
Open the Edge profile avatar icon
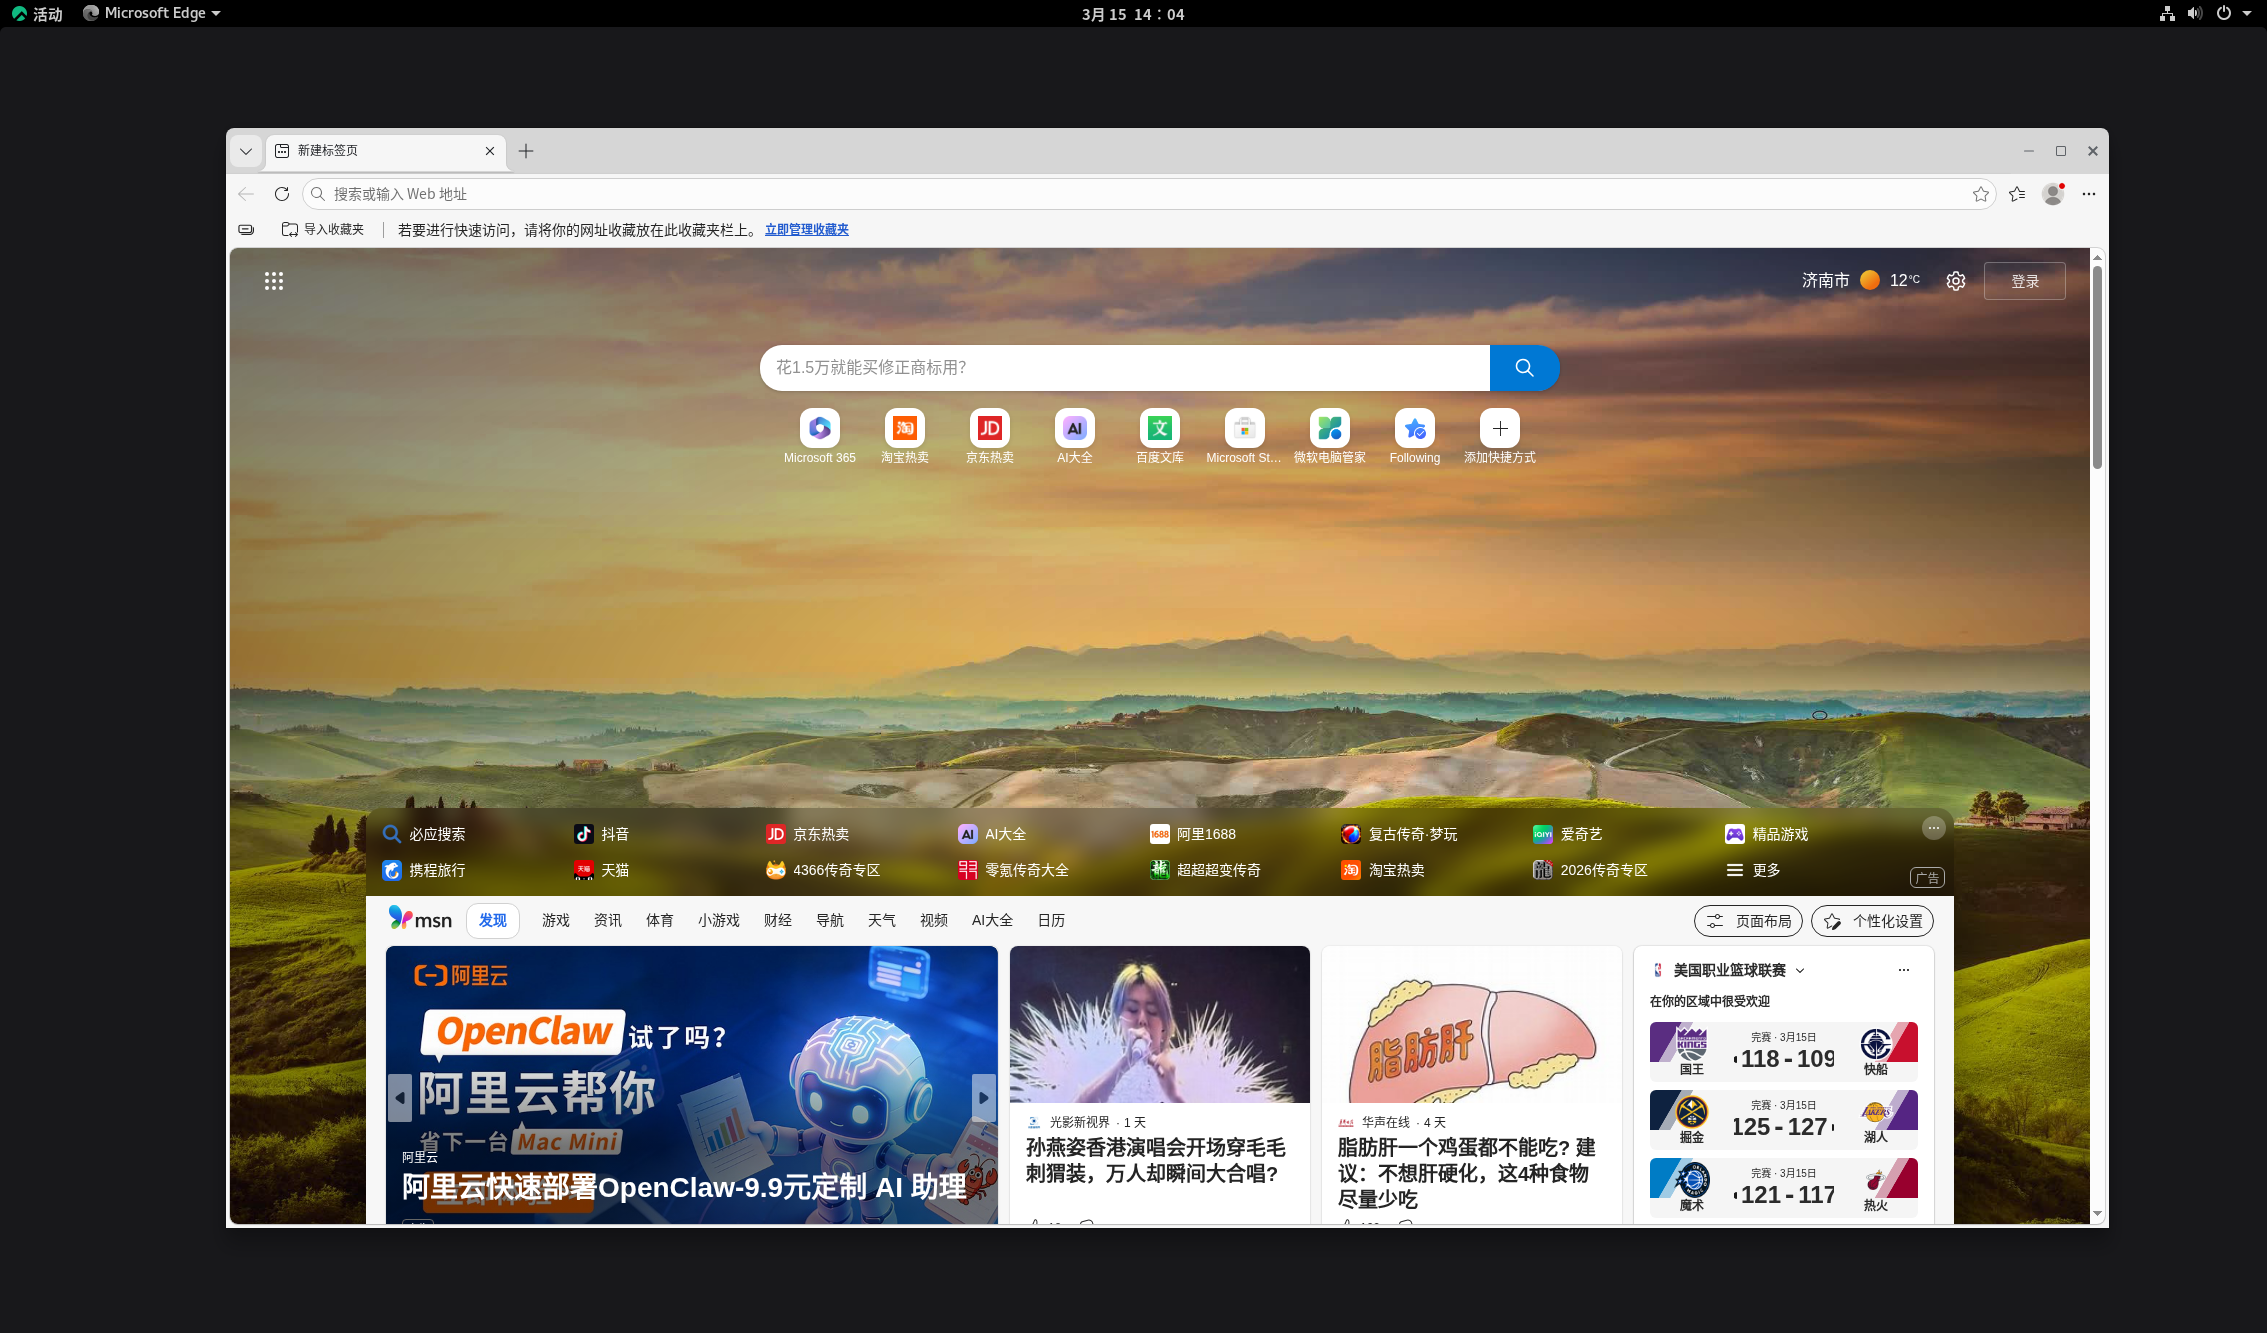(2053, 194)
